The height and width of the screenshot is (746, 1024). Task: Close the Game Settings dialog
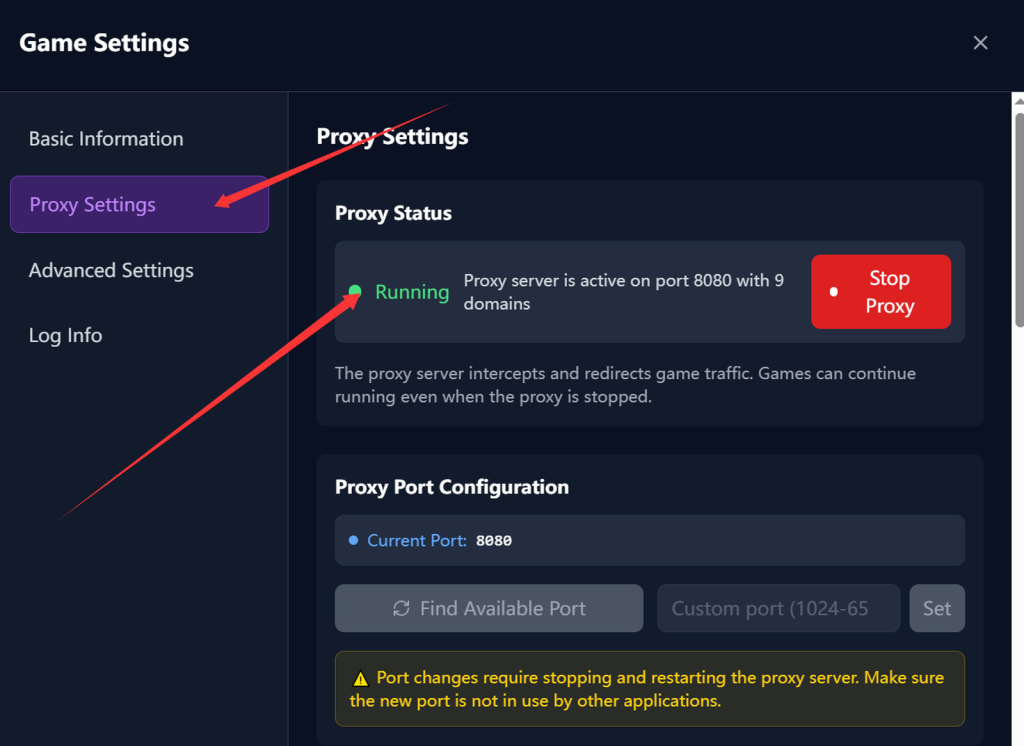pos(980,42)
